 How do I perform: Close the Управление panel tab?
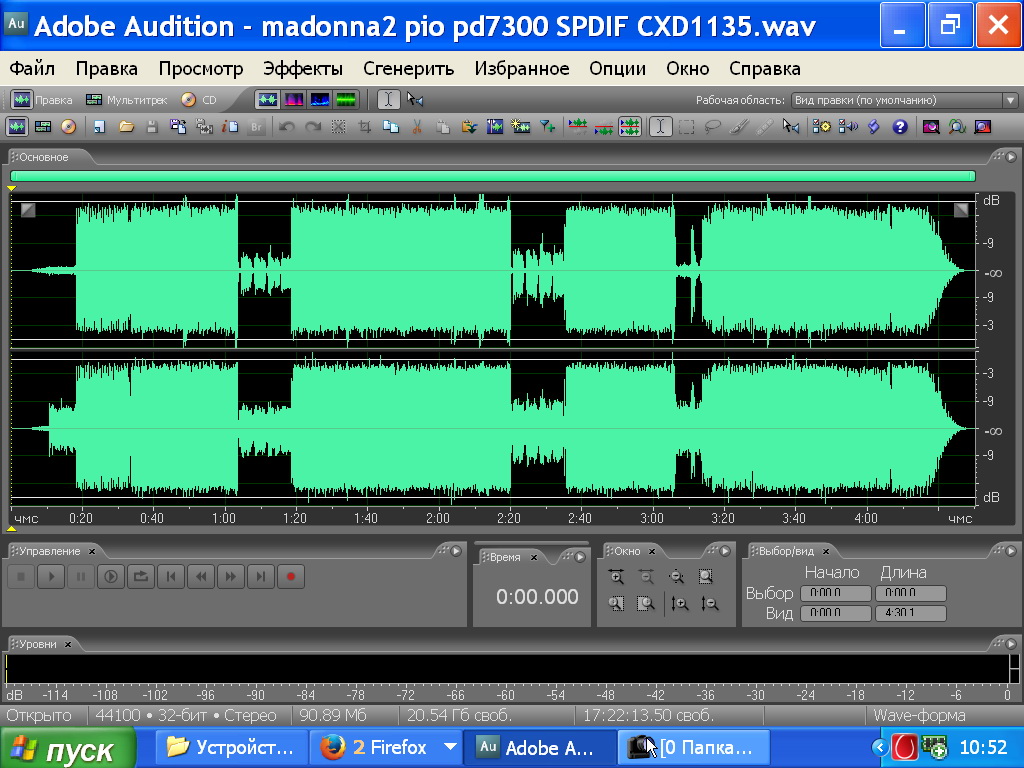tap(92, 552)
